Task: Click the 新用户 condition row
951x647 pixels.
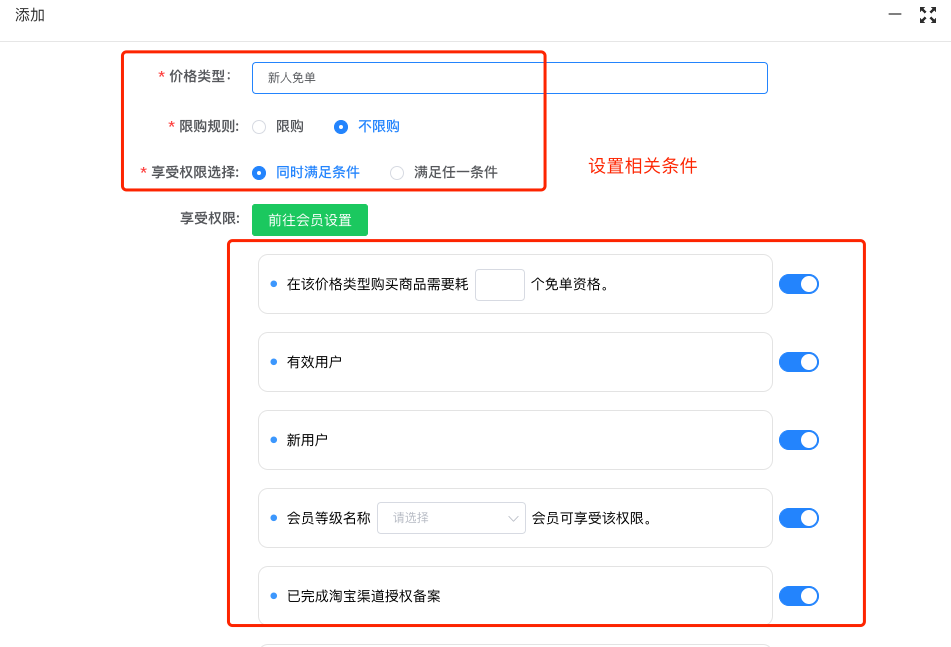Action: (515, 440)
